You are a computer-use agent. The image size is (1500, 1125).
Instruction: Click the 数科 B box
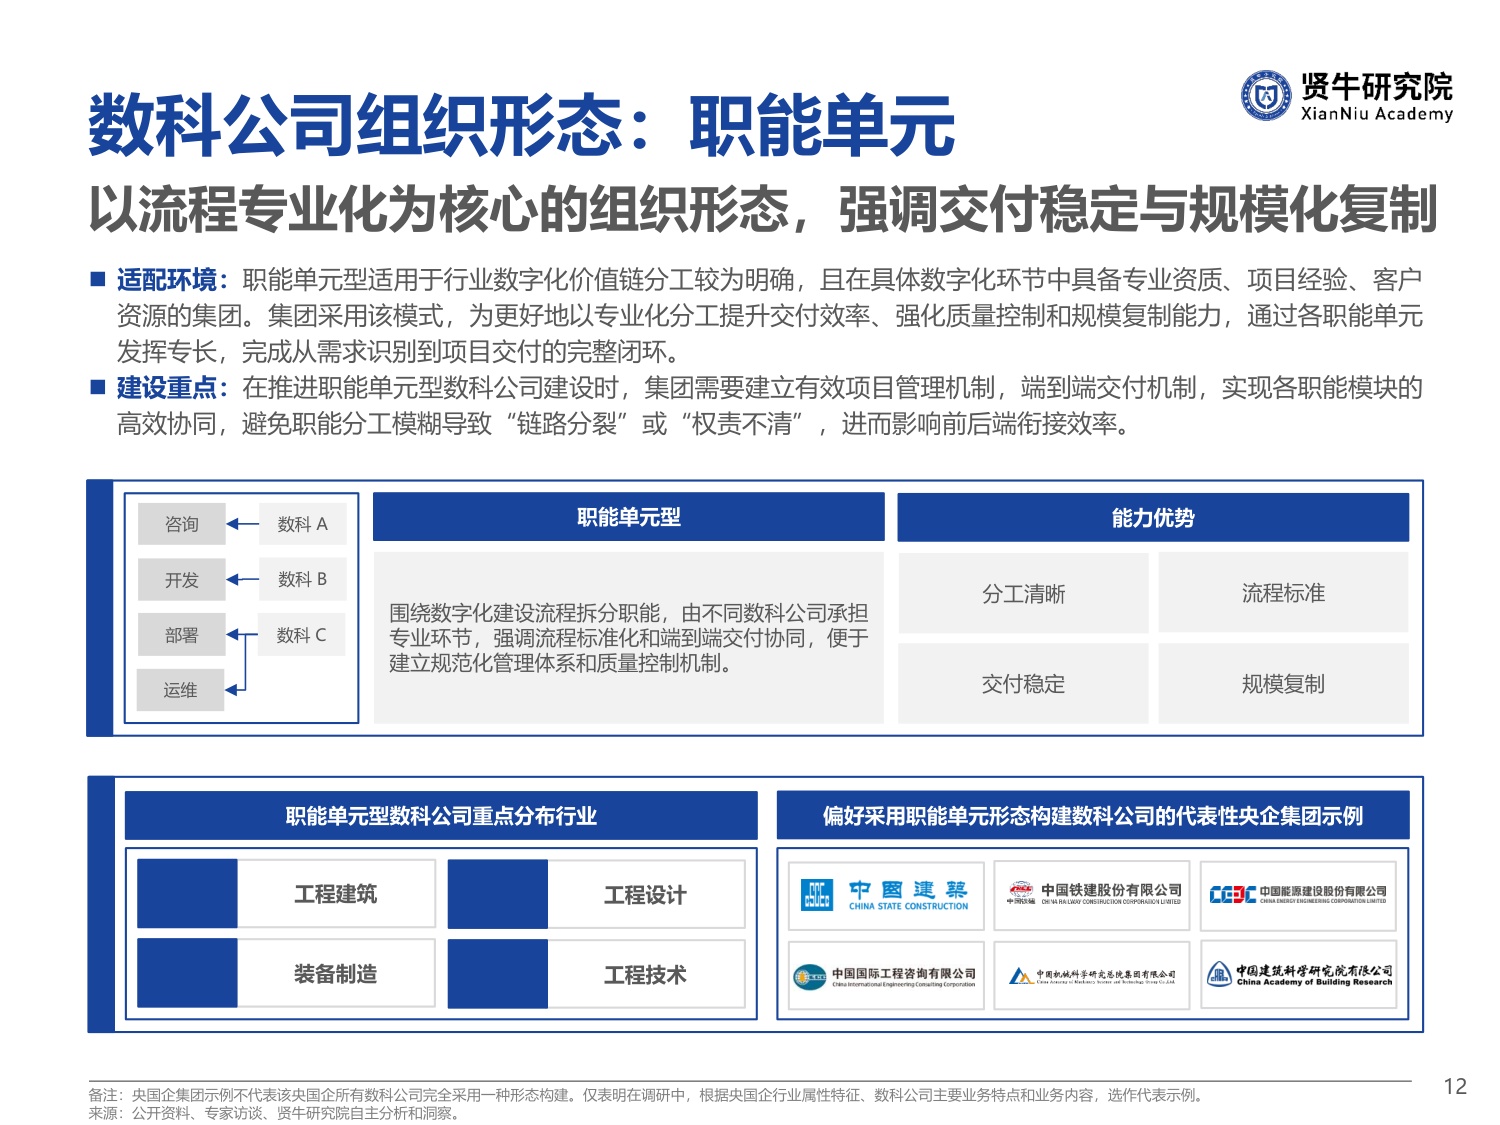click(x=302, y=579)
